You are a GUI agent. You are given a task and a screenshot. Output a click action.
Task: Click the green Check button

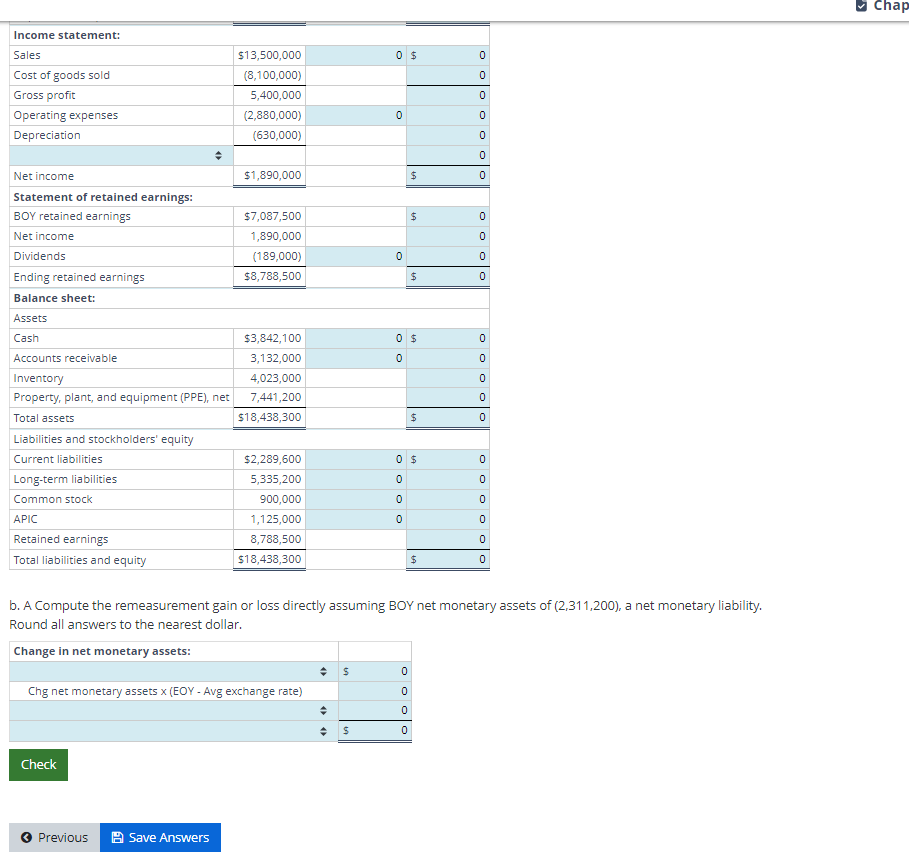click(x=38, y=764)
